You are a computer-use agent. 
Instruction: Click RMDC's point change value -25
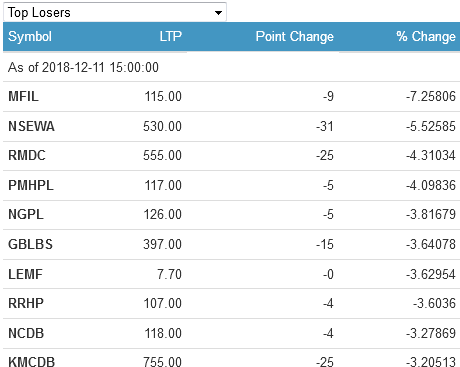(x=325, y=156)
